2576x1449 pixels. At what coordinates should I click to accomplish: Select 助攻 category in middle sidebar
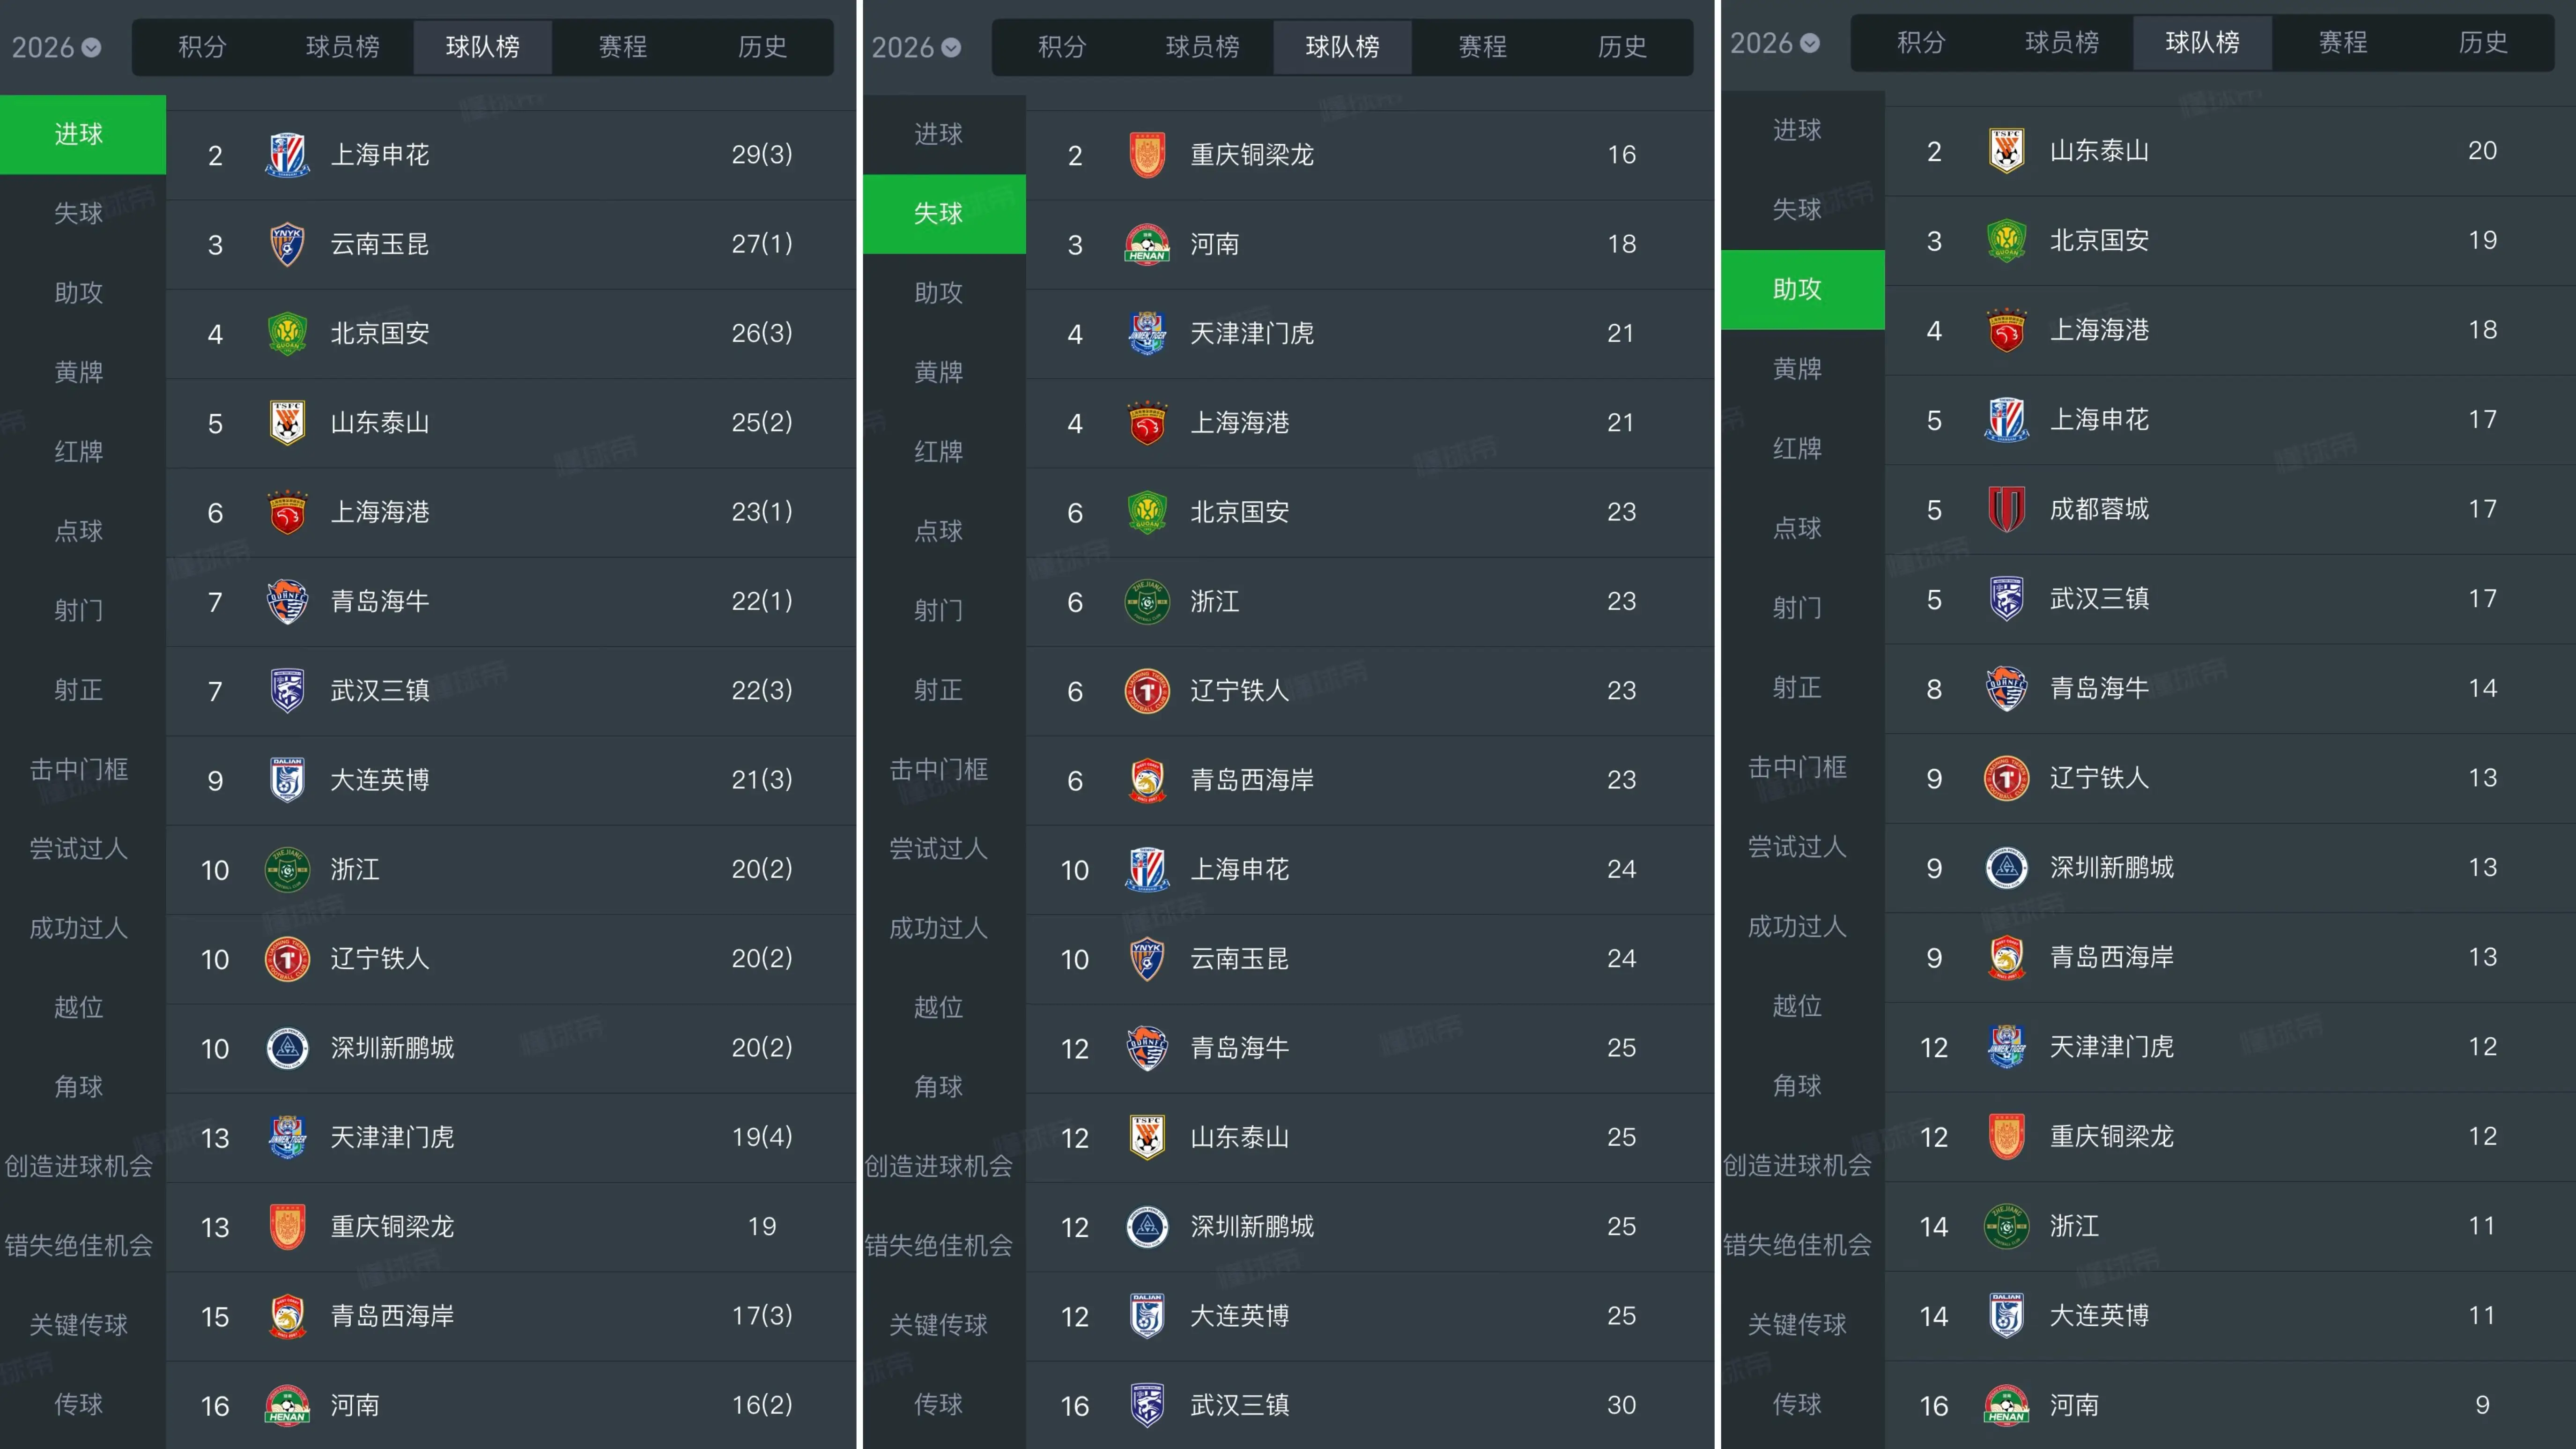click(x=938, y=293)
